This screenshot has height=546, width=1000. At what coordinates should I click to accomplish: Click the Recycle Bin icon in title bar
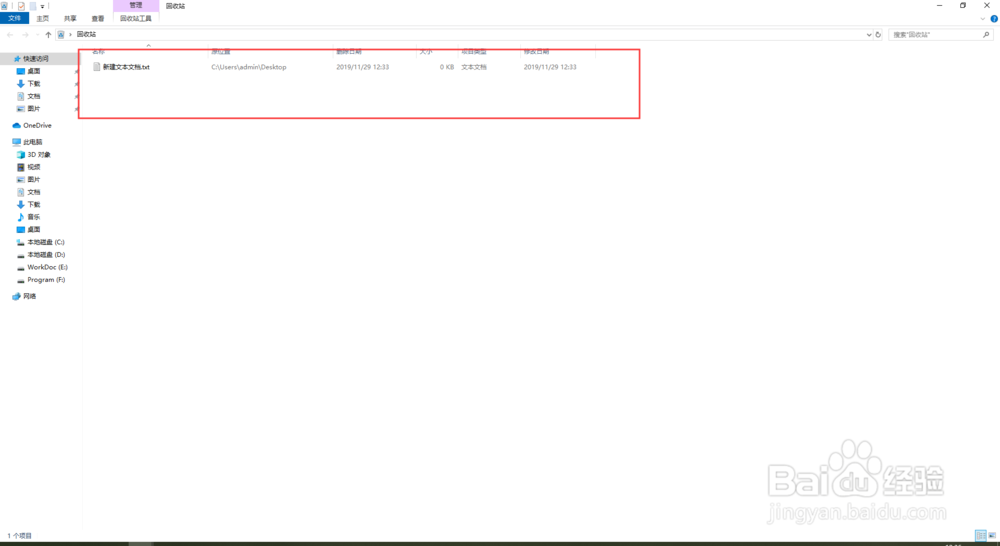4,6
